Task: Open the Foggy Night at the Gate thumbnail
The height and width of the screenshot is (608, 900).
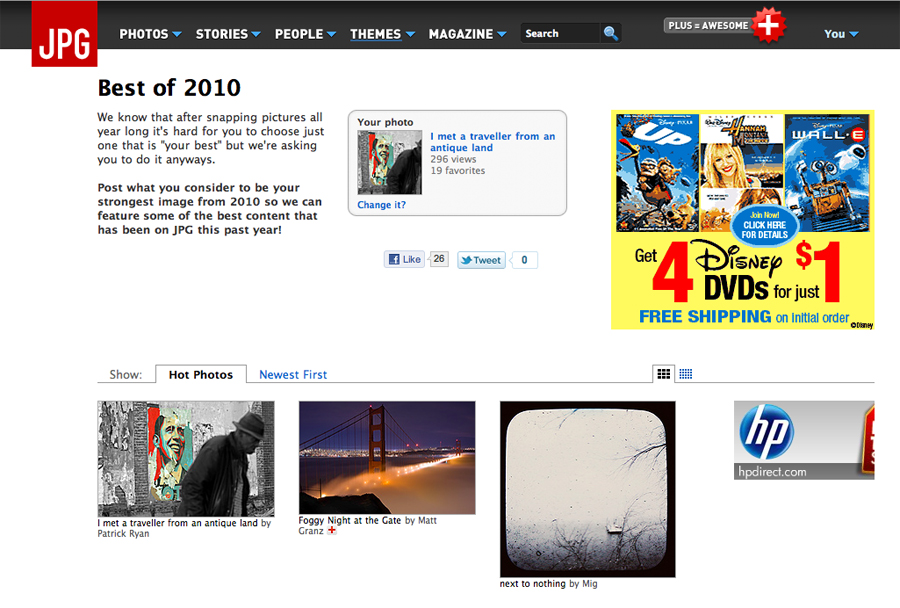Action: (x=387, y=457)
